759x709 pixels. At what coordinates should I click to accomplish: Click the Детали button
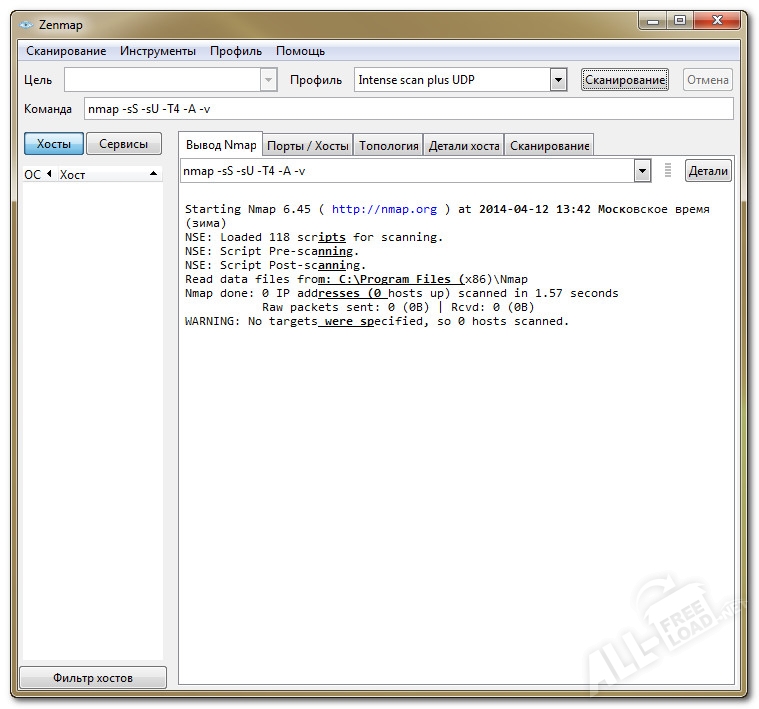(x=708, y=171)
